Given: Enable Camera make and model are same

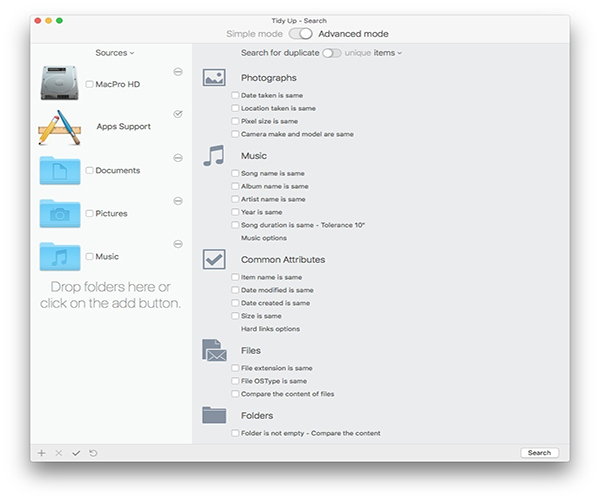Looking at the screenshot, I should pyautogui.click(x=235, y=134).
